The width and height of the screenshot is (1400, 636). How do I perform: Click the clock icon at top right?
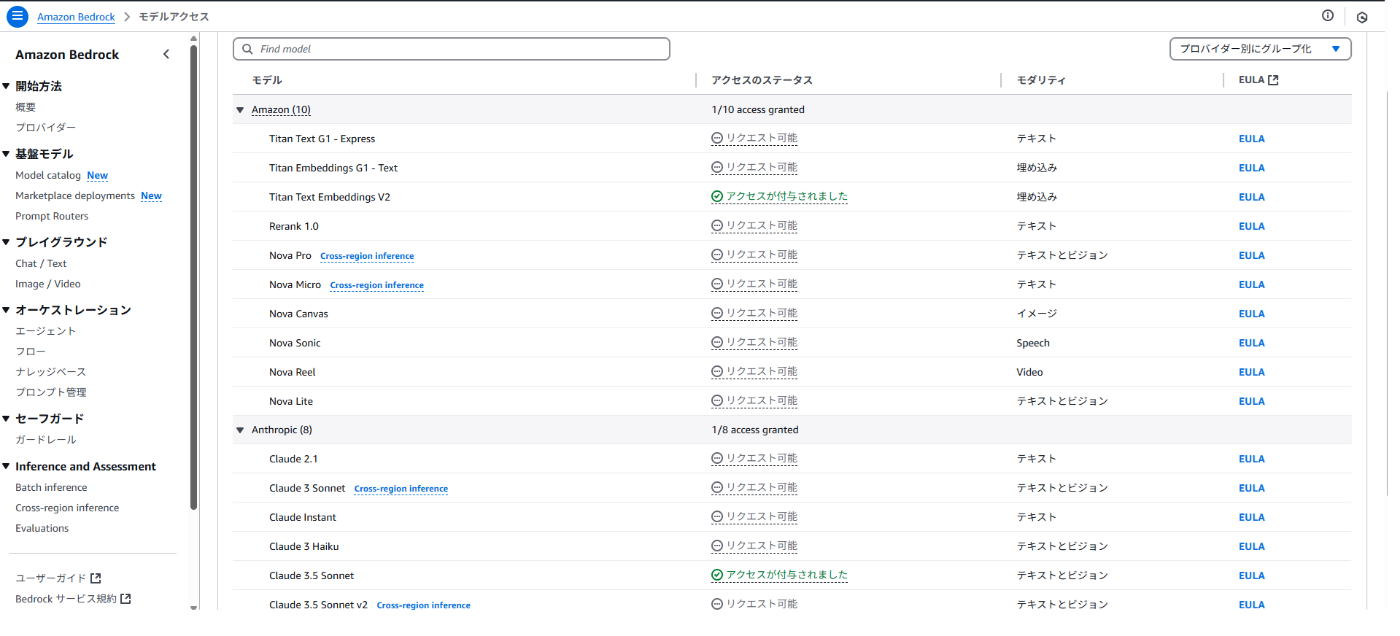tap(1362, 17)
